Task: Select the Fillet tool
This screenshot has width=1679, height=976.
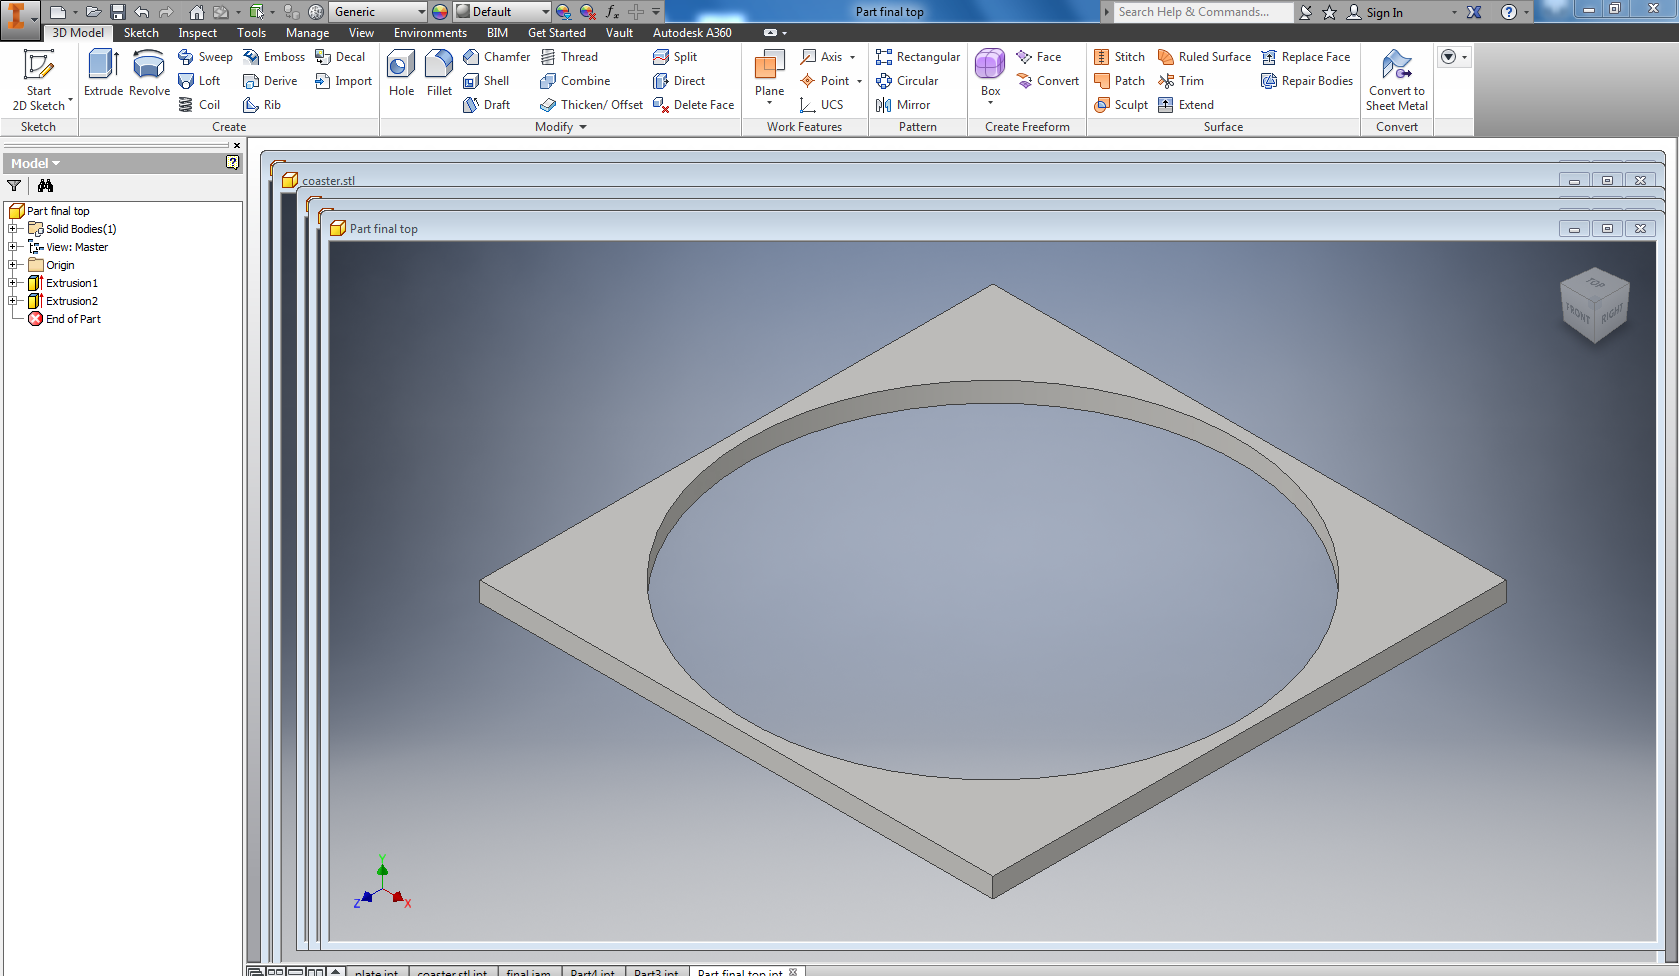Action: [x=439, y=73]
